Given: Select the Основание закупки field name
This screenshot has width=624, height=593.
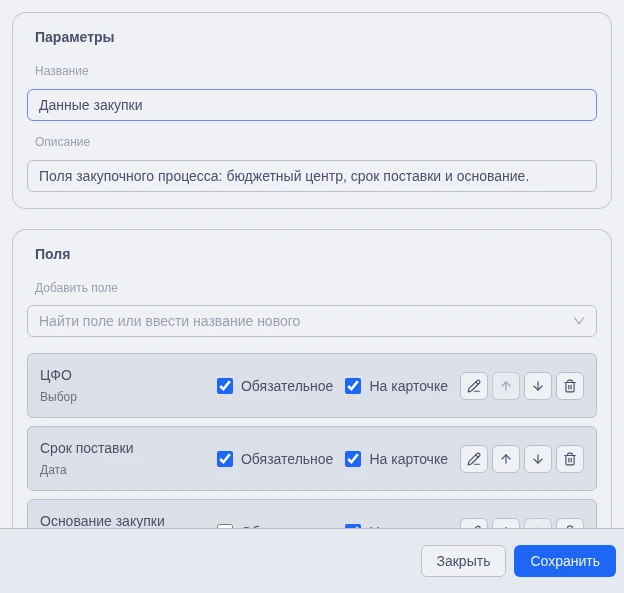Looking at the screenshot, I should pyautogui.click(x=102, y=521).
